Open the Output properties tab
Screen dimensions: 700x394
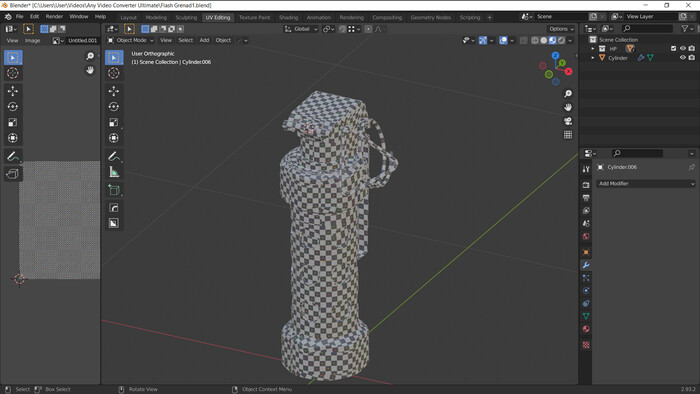click(586, 198)
